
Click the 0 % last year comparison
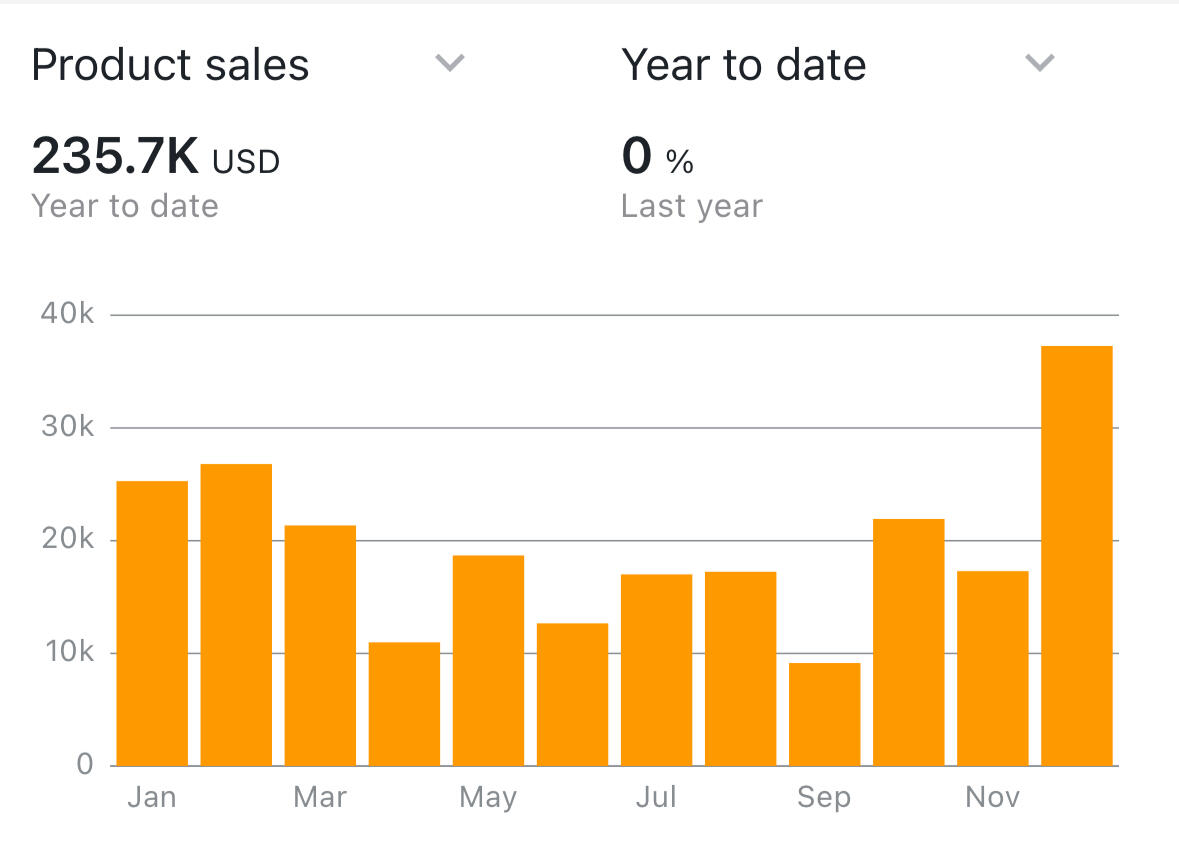[x=657, y=158]
